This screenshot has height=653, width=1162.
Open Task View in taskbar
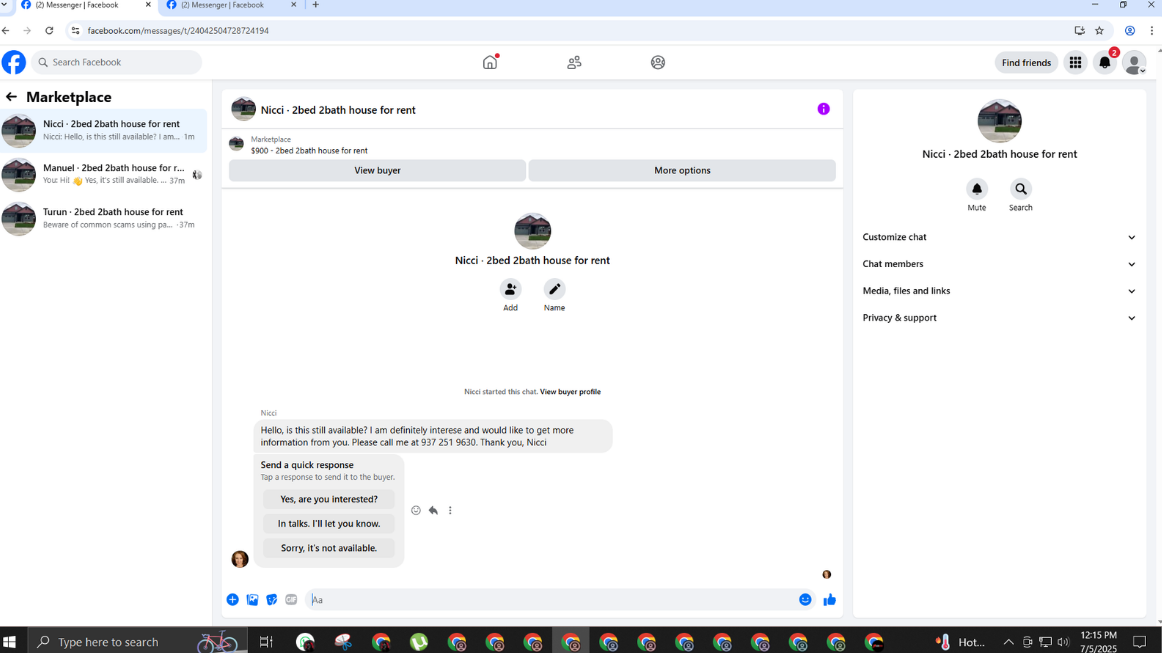pos(266,642)
